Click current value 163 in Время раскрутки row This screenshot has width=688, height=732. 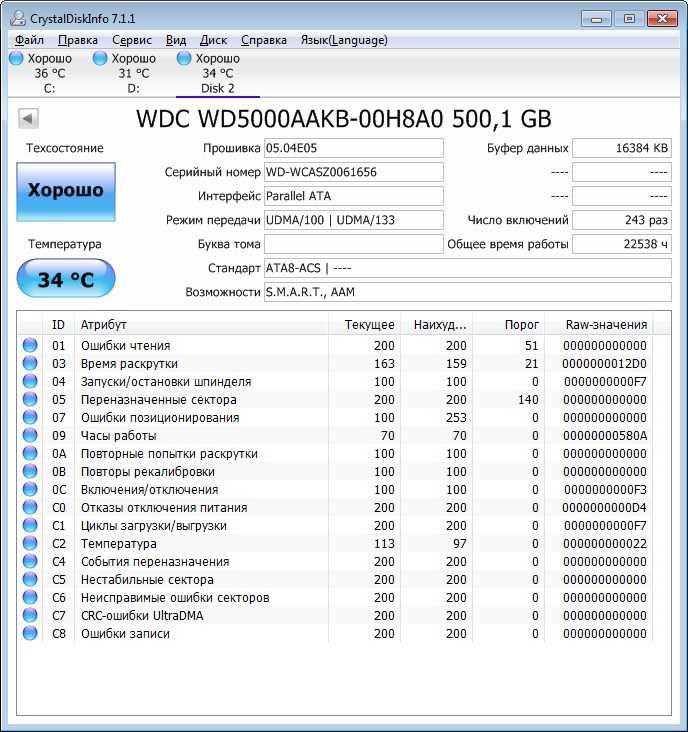[x=384, y=363]
